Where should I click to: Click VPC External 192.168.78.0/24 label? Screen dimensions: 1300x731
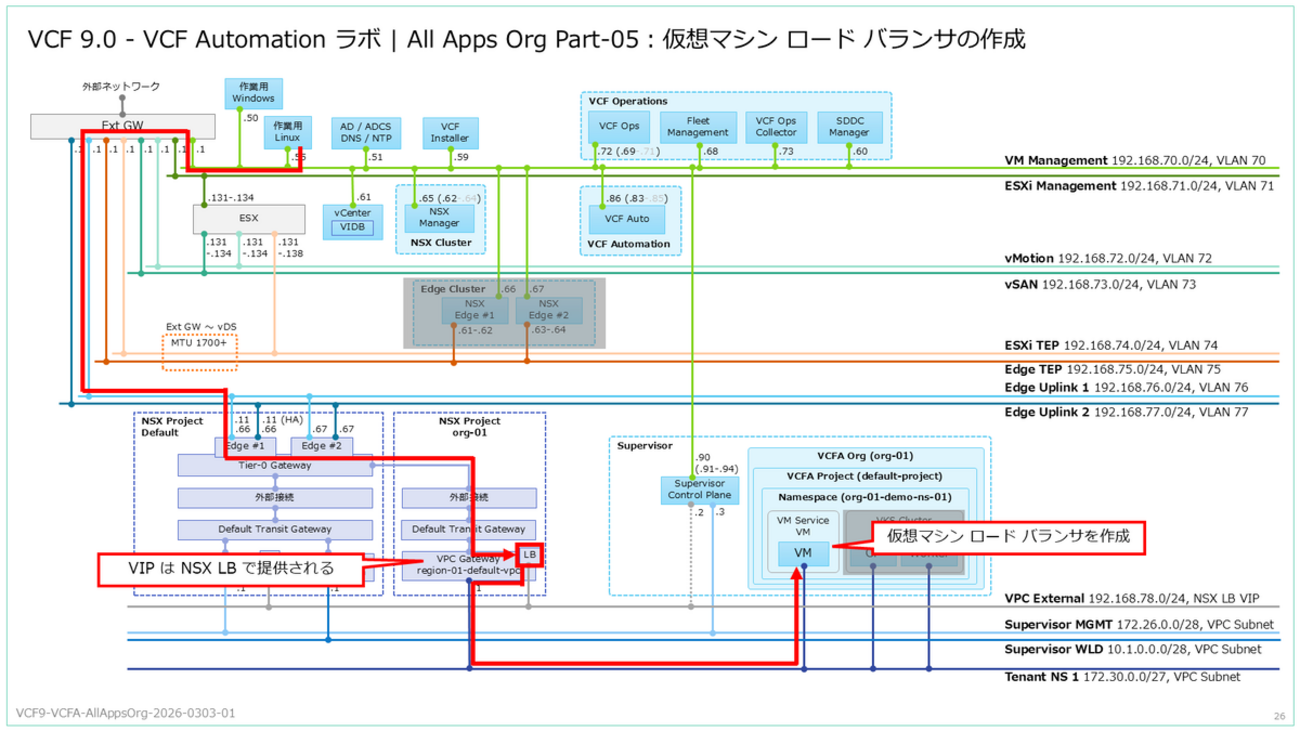(x=1131, y=599)
